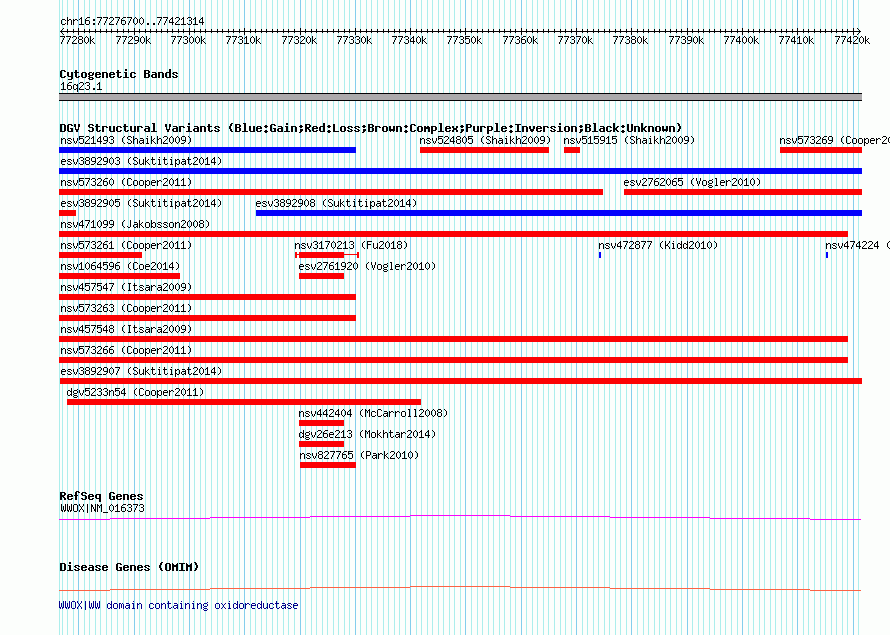Viewport: 890px width, 635px height.
Task: Click the Cytogenetic Bands track title
Action: tap(119, 74)
